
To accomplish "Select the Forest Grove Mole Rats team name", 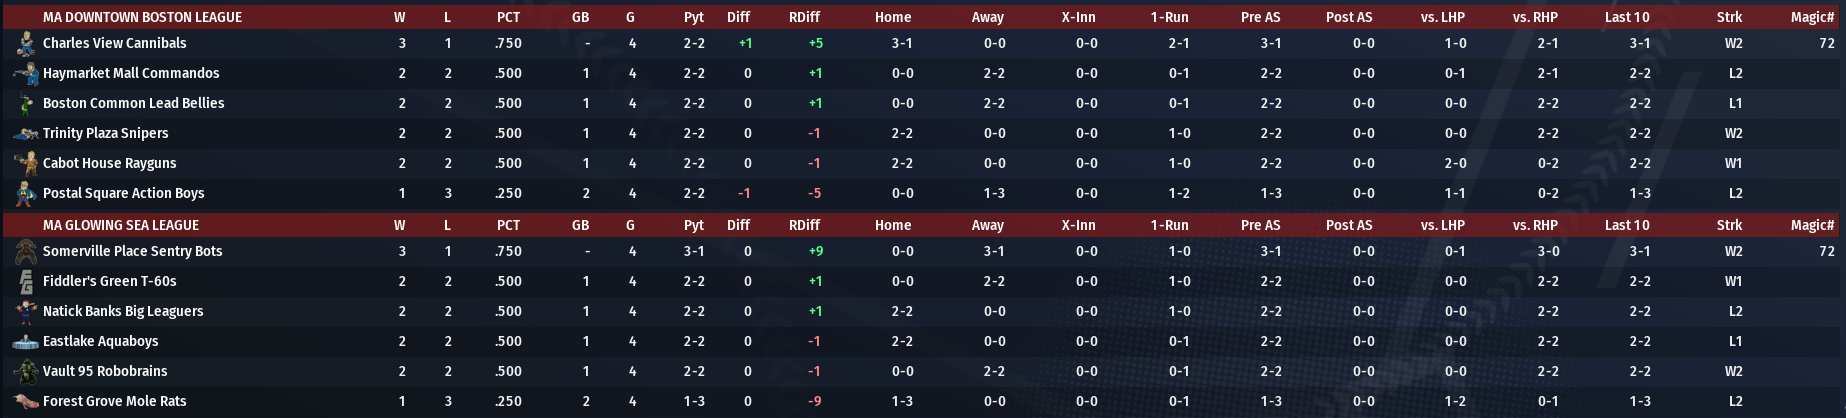I will (114, 402).
